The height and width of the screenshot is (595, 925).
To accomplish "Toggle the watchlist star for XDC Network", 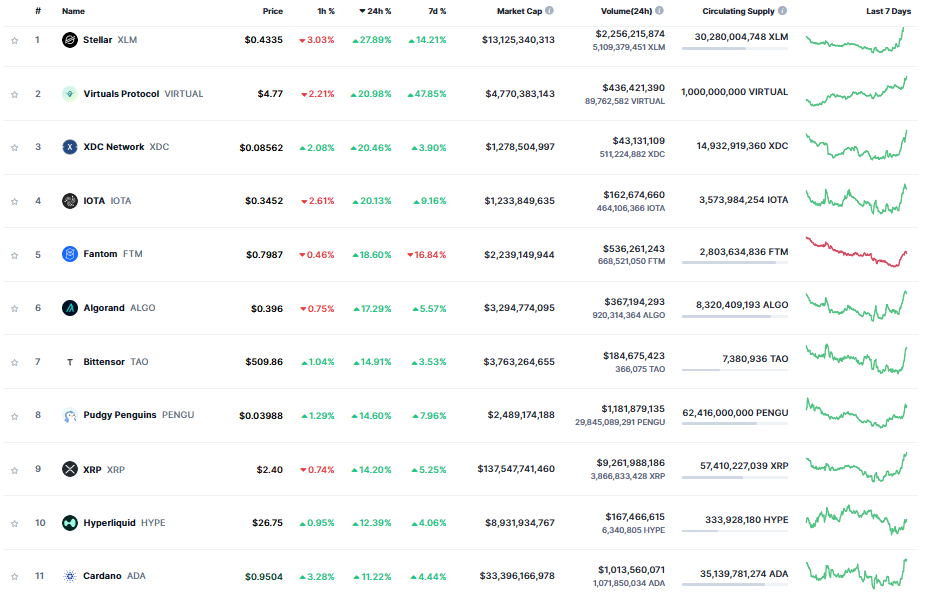I will 15,147.
